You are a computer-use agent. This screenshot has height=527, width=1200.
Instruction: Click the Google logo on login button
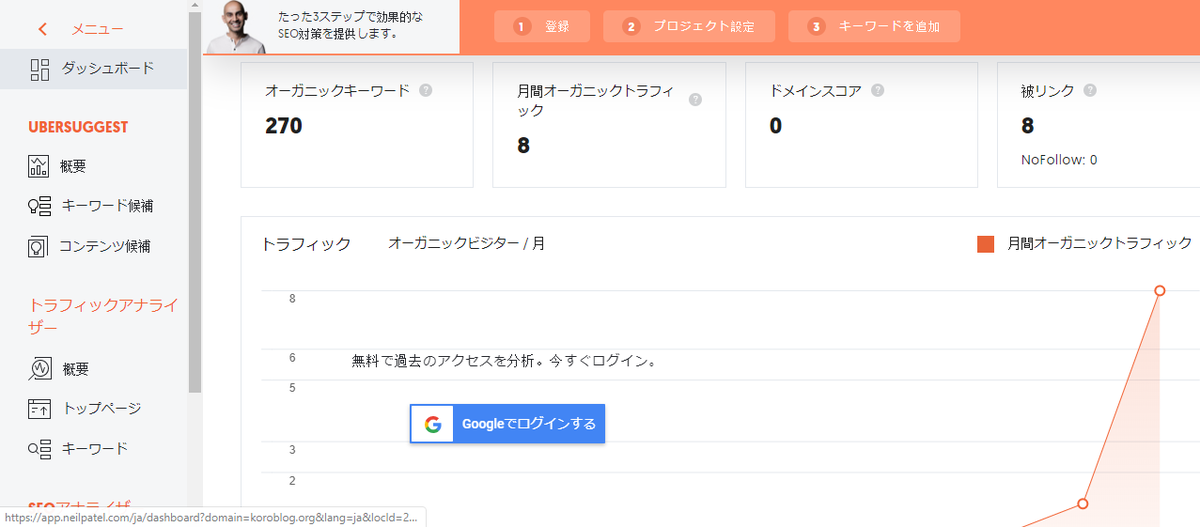point(433,424)
